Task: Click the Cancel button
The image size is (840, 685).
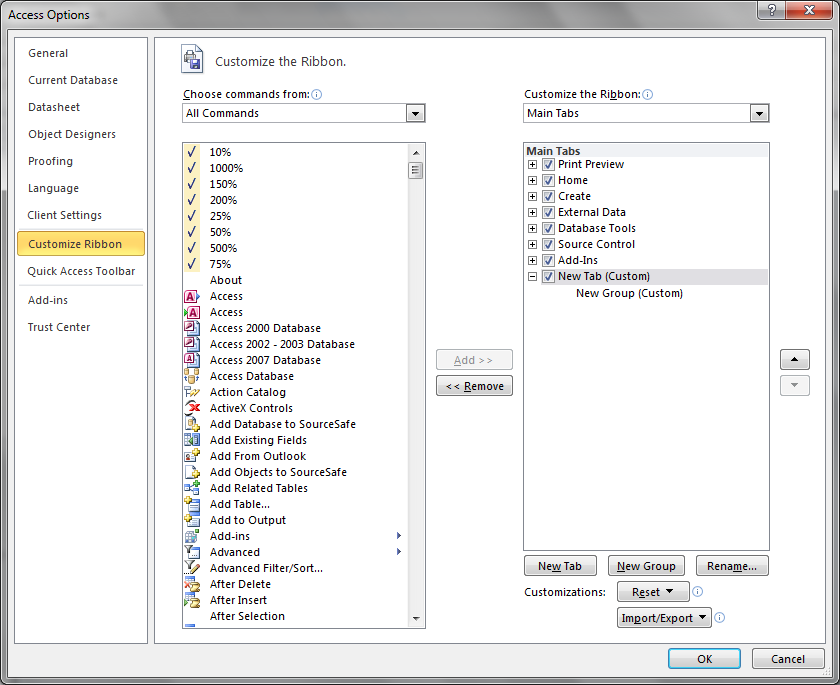Action: 788,659
